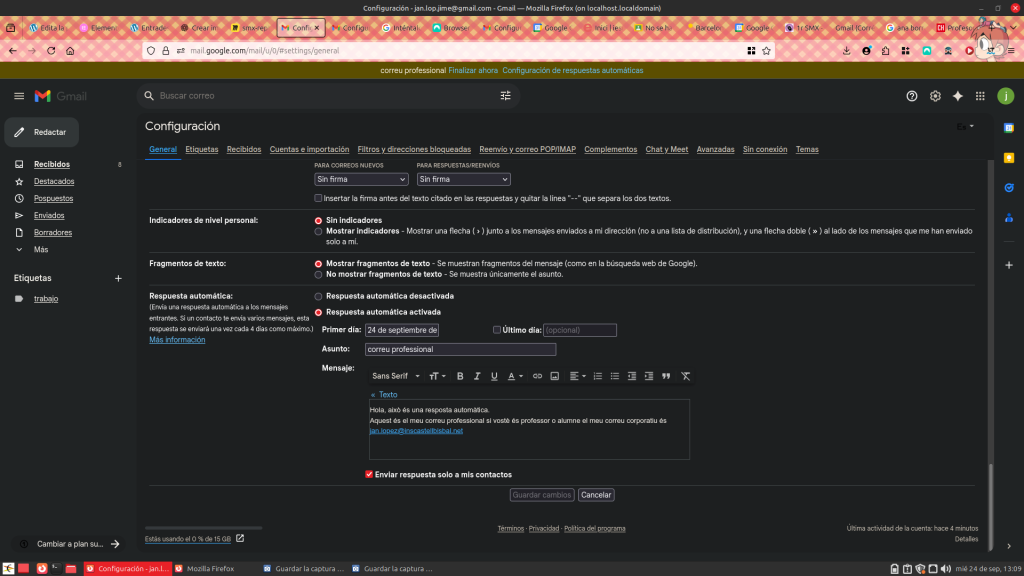Open Google Keep in side panel
This screenshot has height=576, width=1024.
coord(1009,157)
